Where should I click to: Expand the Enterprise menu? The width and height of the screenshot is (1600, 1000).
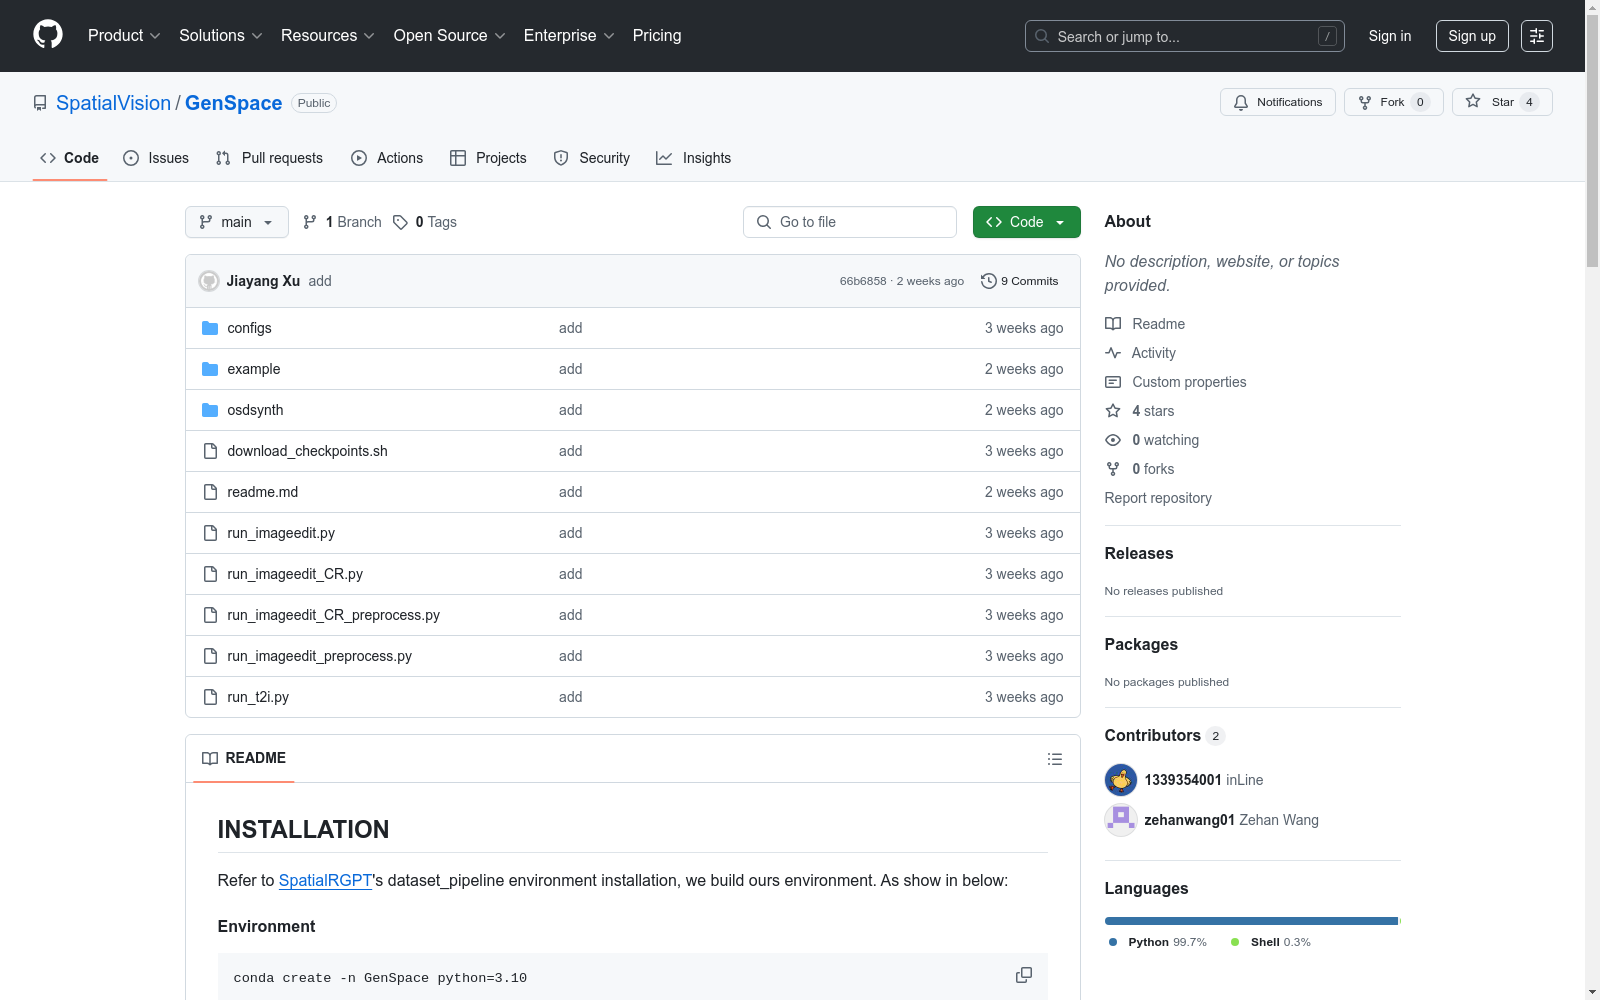569,36
